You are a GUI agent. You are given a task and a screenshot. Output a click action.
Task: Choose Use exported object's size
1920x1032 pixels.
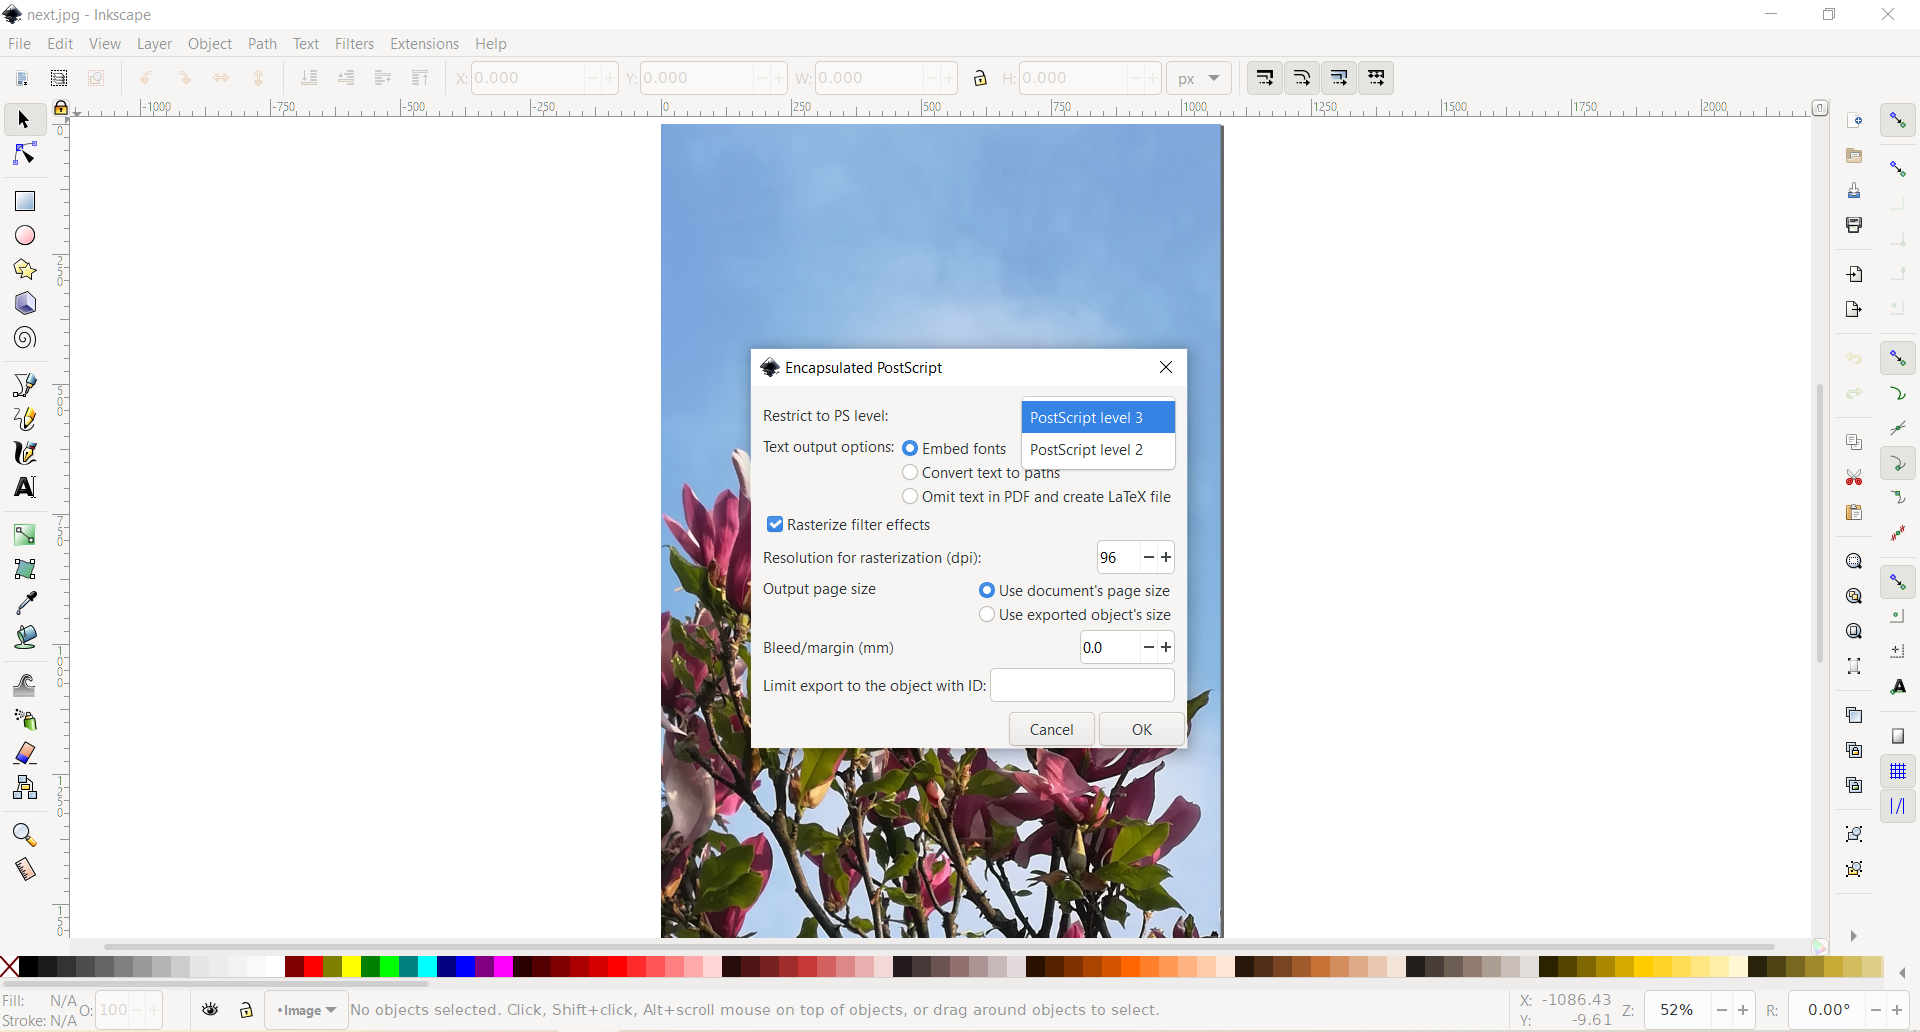(987, 615)
